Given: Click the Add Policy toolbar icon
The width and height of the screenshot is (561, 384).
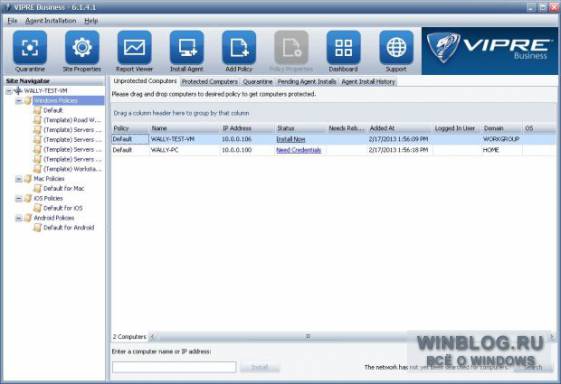Looking at the screenshot, I should coord(239,48).
